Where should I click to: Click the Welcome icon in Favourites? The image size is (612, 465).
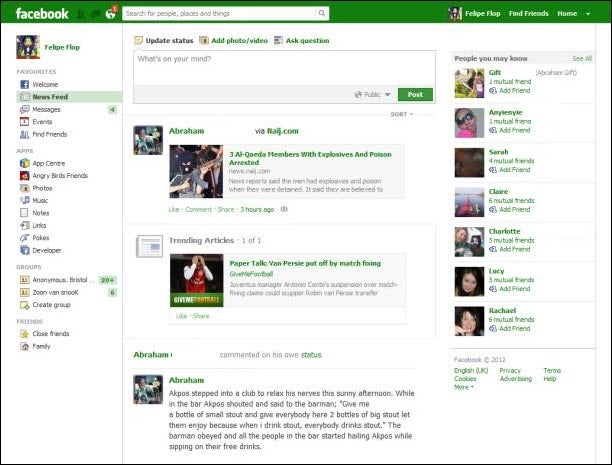pos(25,84)
